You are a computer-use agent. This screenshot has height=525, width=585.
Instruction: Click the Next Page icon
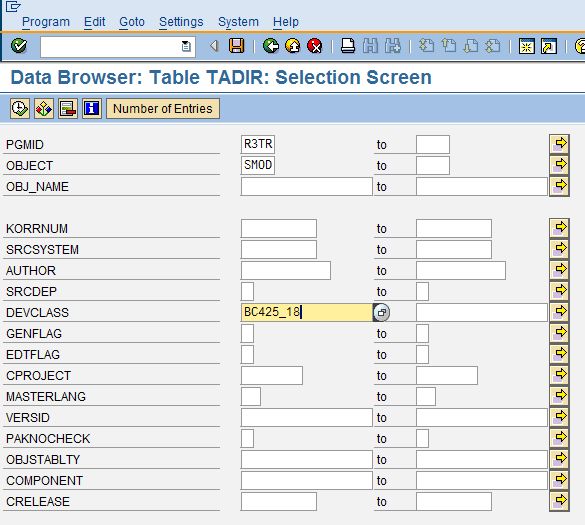click(x=471, y=46)
